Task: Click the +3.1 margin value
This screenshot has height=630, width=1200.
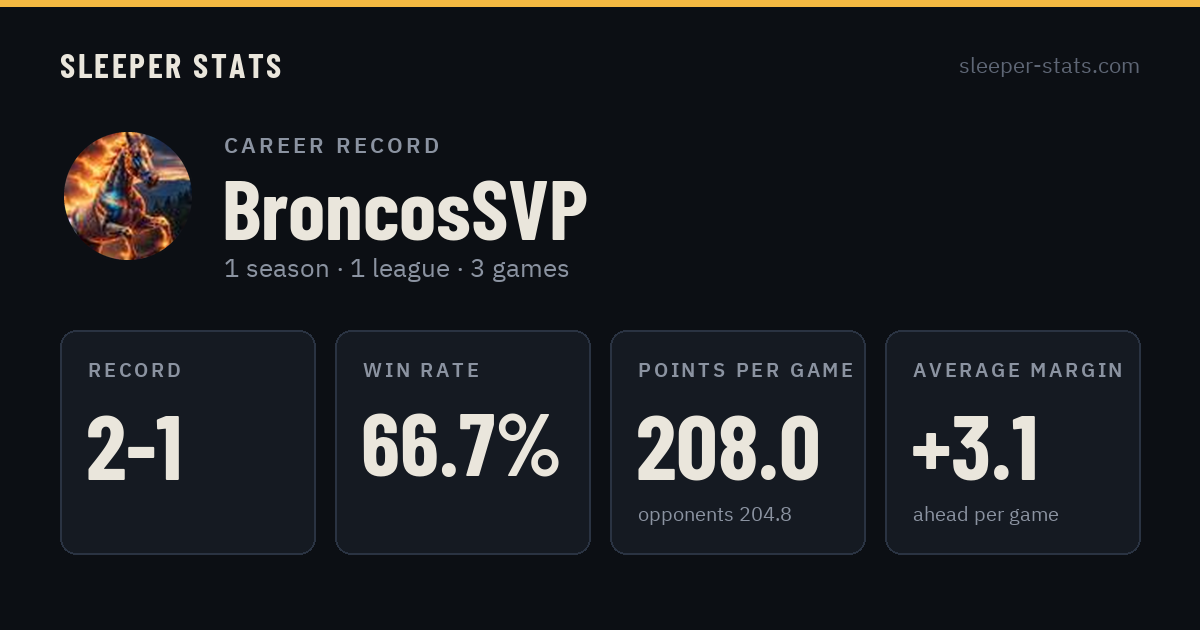Action: 975,449
